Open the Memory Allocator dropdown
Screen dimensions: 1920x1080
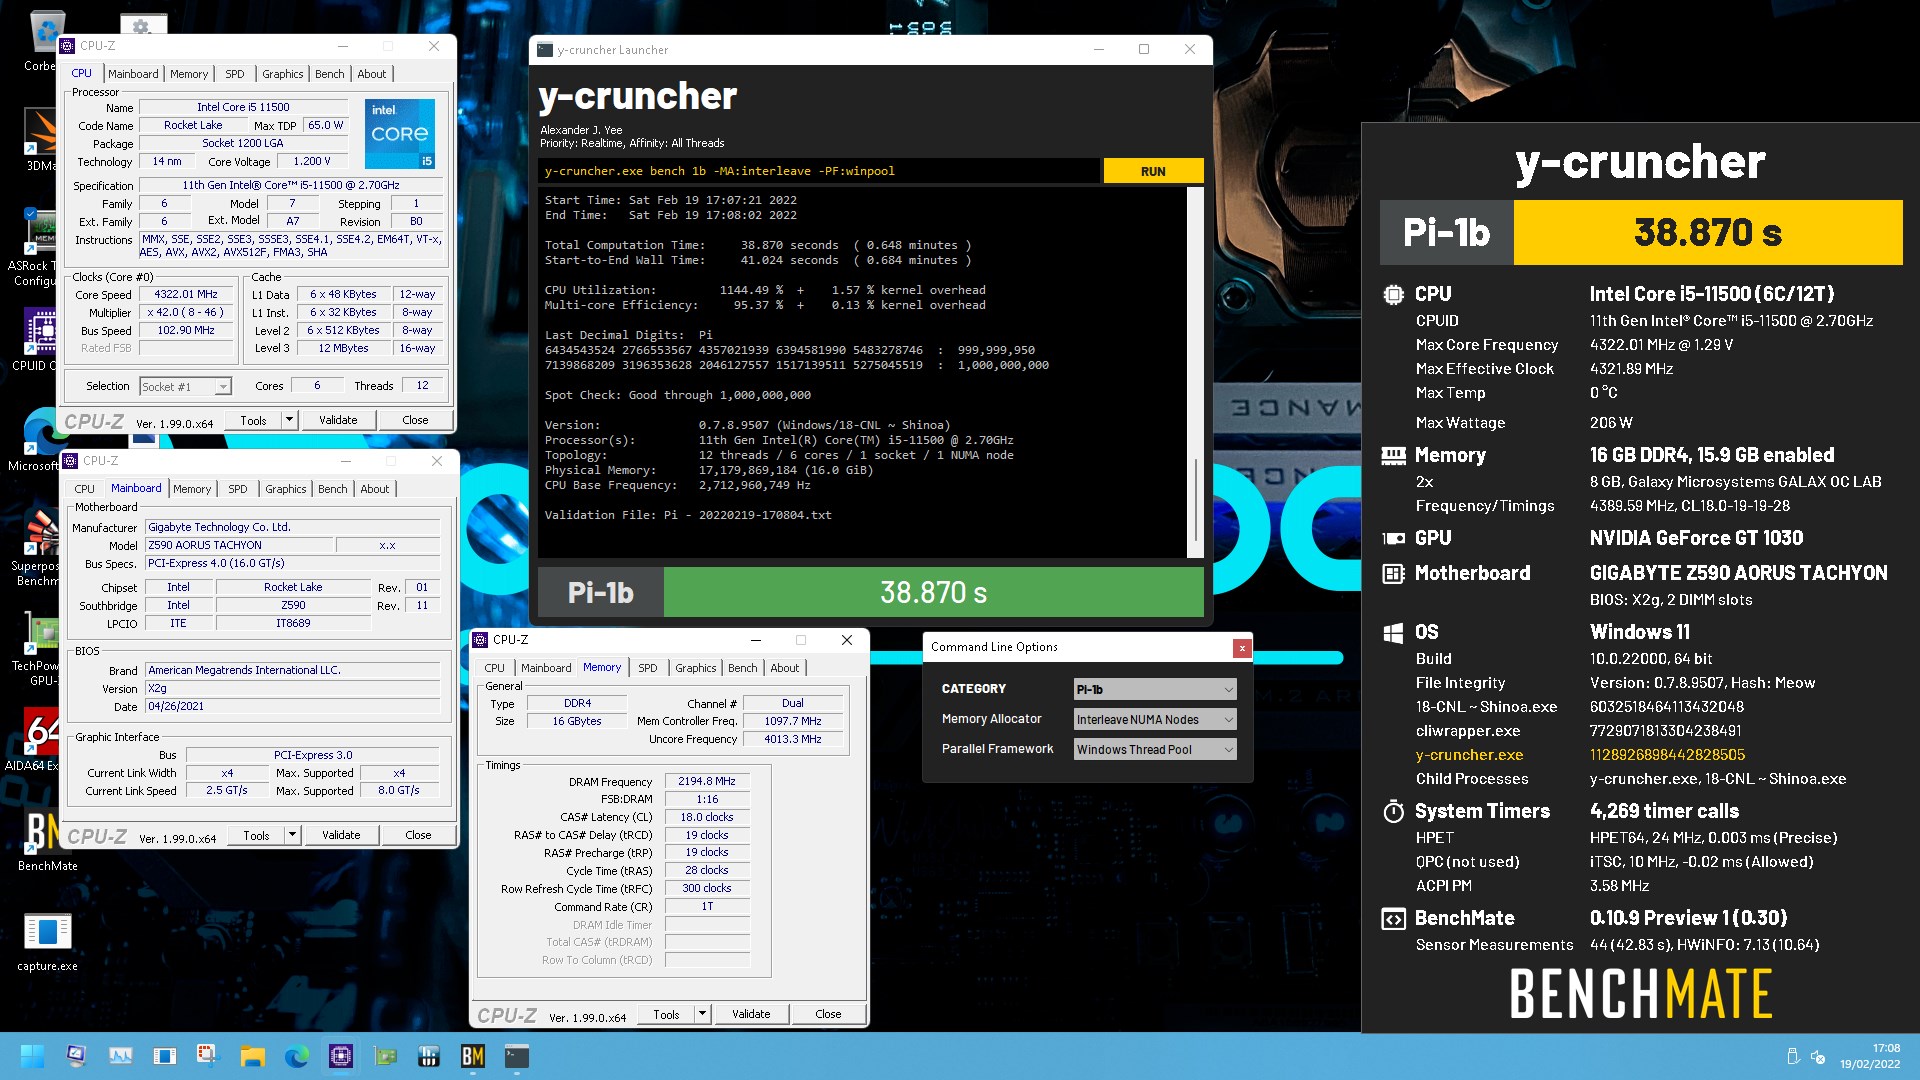click(1154, 719)
